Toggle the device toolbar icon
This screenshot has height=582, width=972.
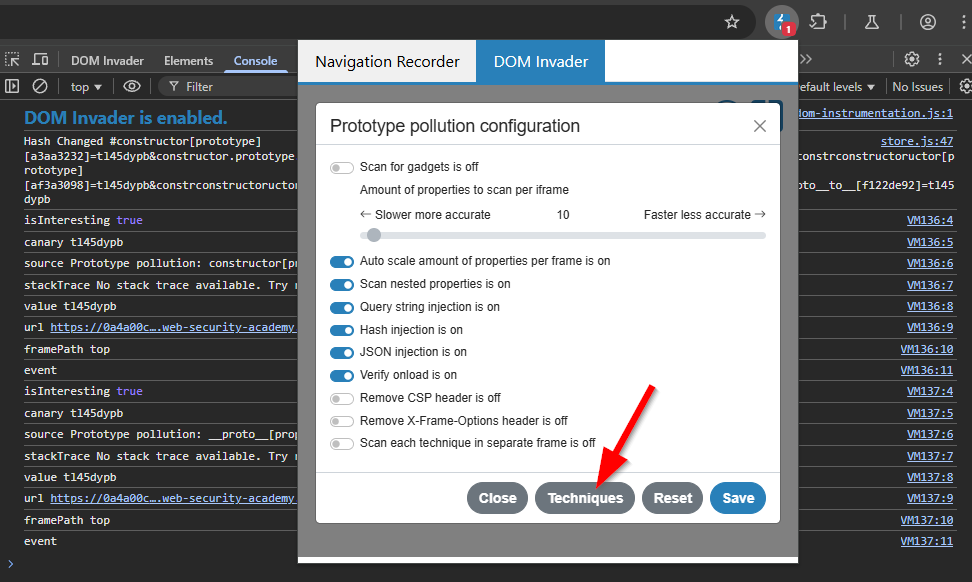pyautogui.click(x=40, y=60)
